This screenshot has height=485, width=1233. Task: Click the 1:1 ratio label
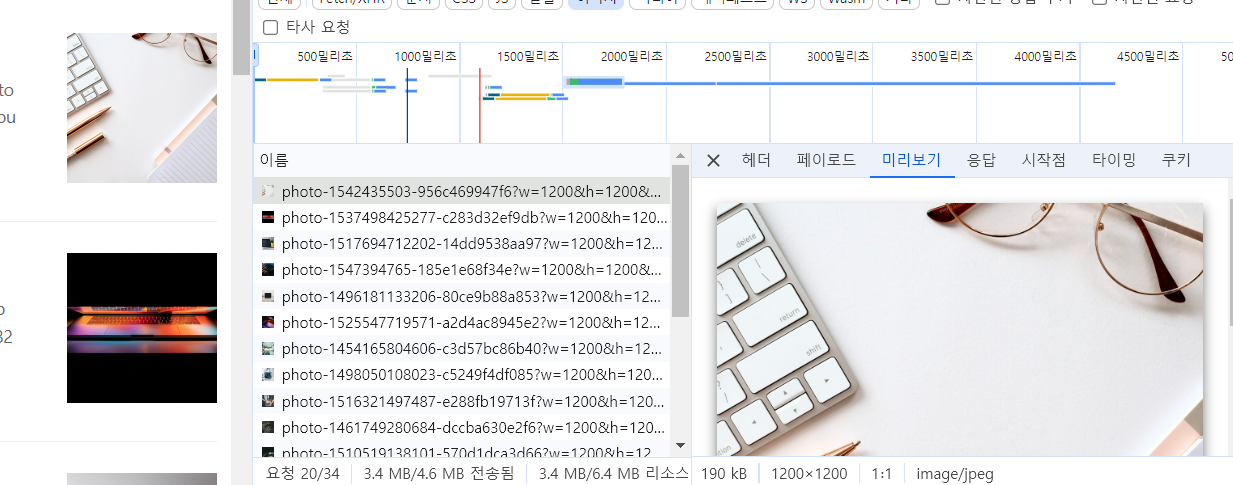tap(881, 473)
